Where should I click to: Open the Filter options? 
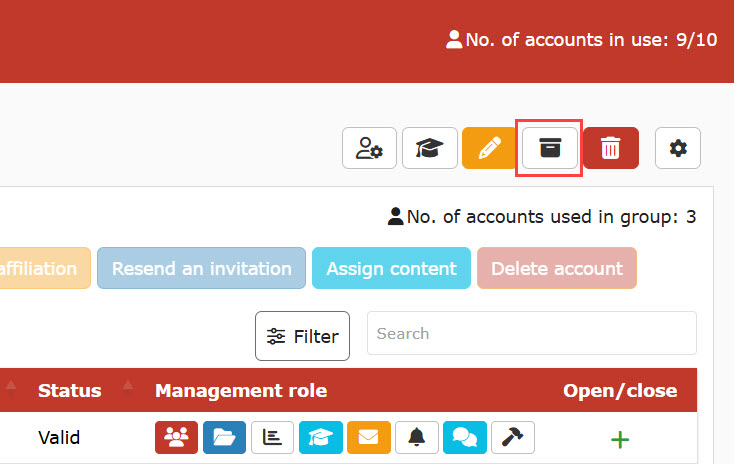click(x=302, y=336)
